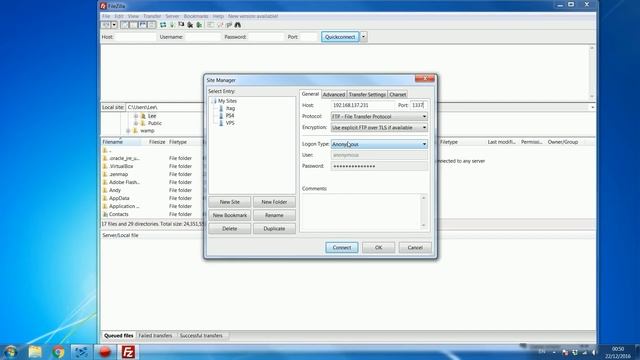Open the Directory listing filters icon
The image size is (640, 360).
click(211, 25)
